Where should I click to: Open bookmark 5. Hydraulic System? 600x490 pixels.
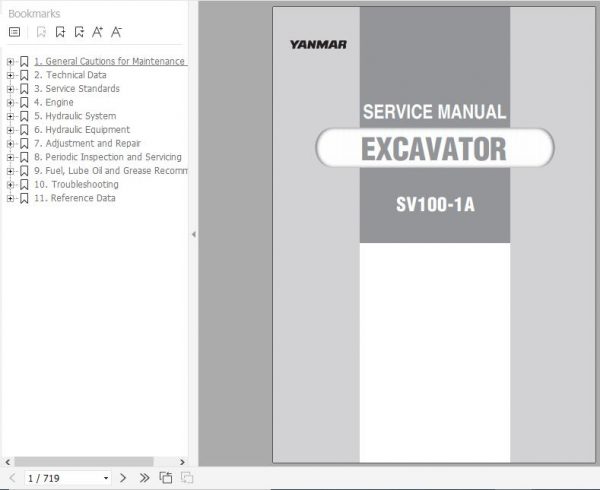[75, 116]
